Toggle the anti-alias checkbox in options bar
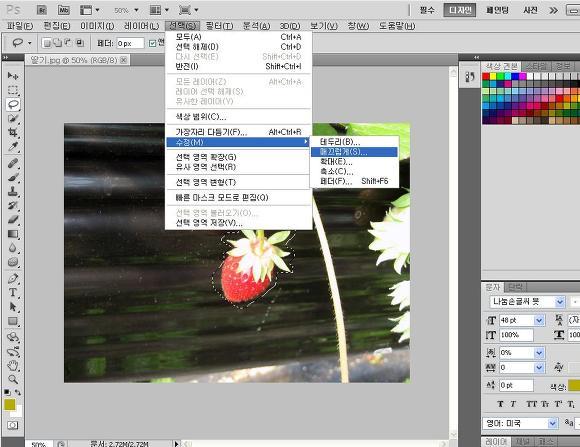Screen dimensions: 580x447 pos(152,43)
